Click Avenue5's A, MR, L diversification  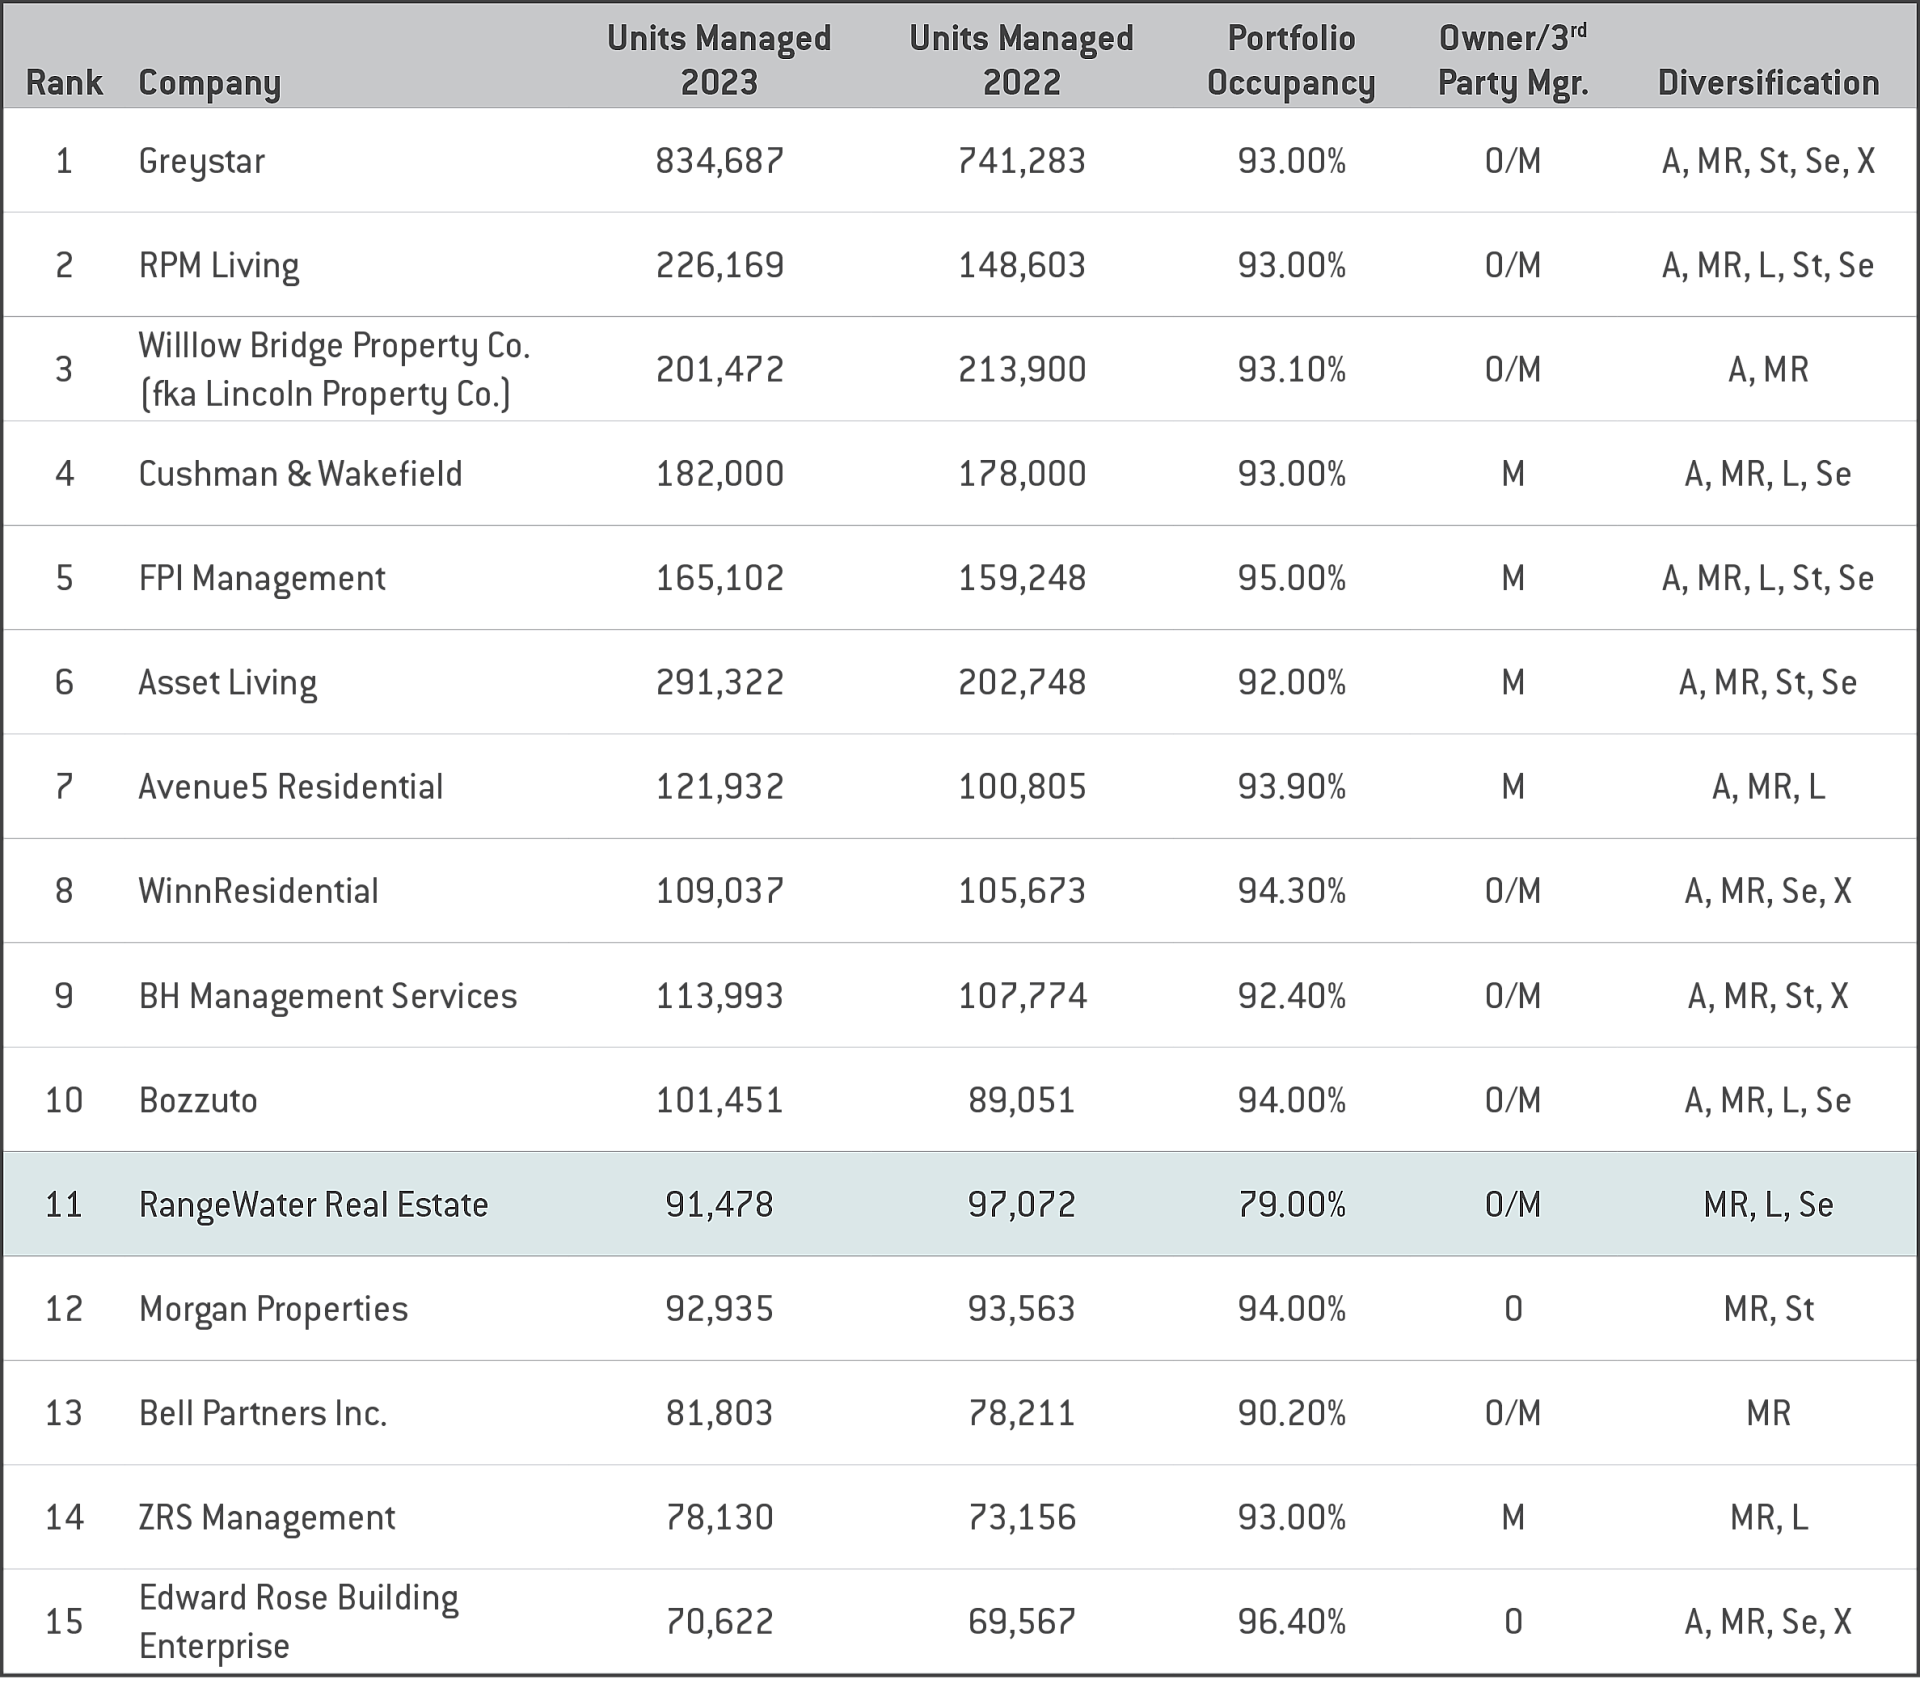coord(1768,787)
